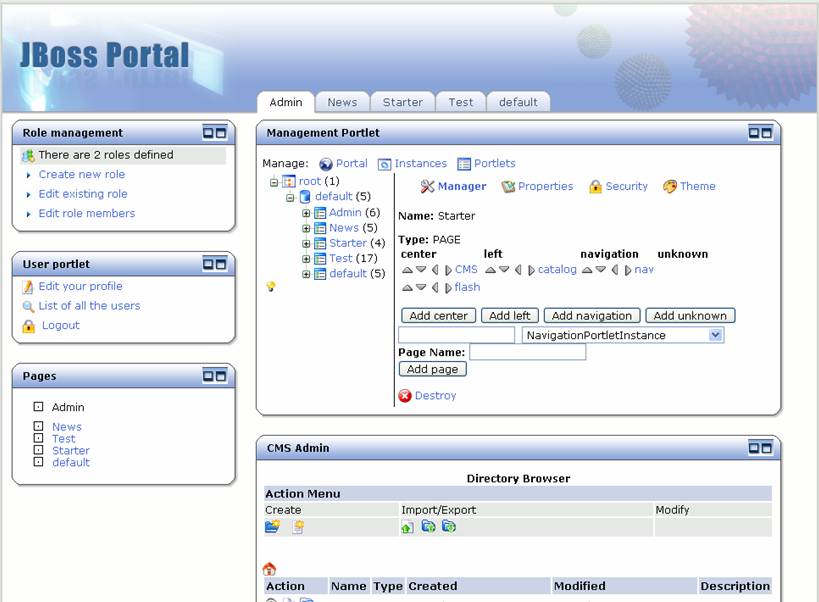Move catalog portlet right with the right arrow
Viewport: 819px width, 602px height.
531,270
